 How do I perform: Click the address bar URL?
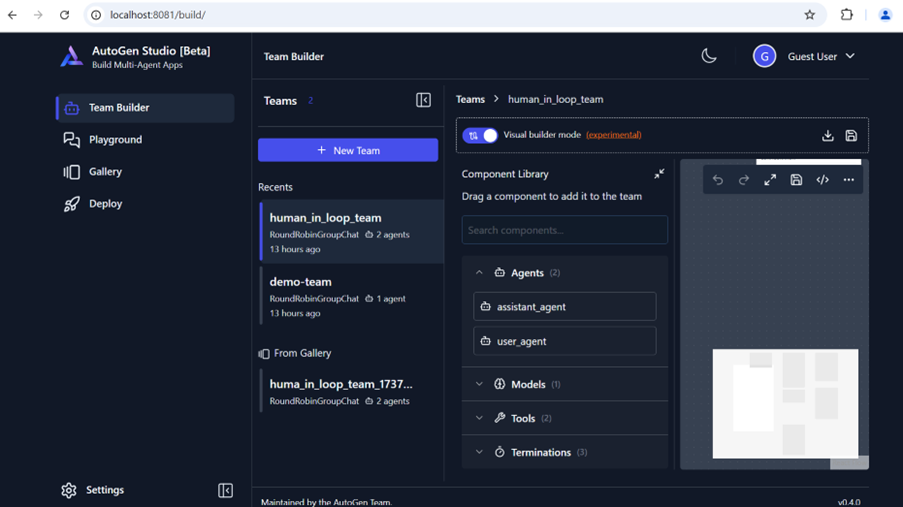158,15
